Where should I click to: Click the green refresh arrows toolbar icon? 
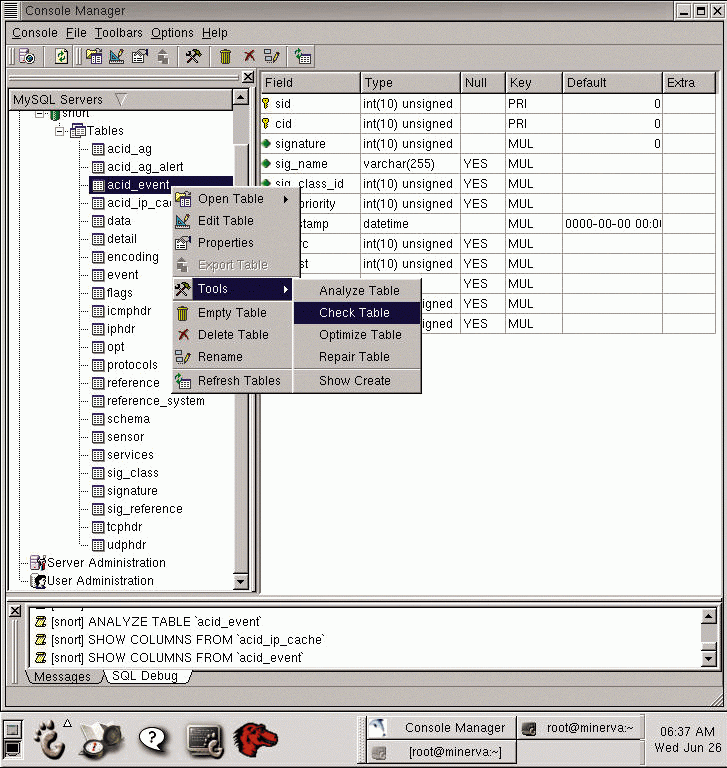coord(61,57)
